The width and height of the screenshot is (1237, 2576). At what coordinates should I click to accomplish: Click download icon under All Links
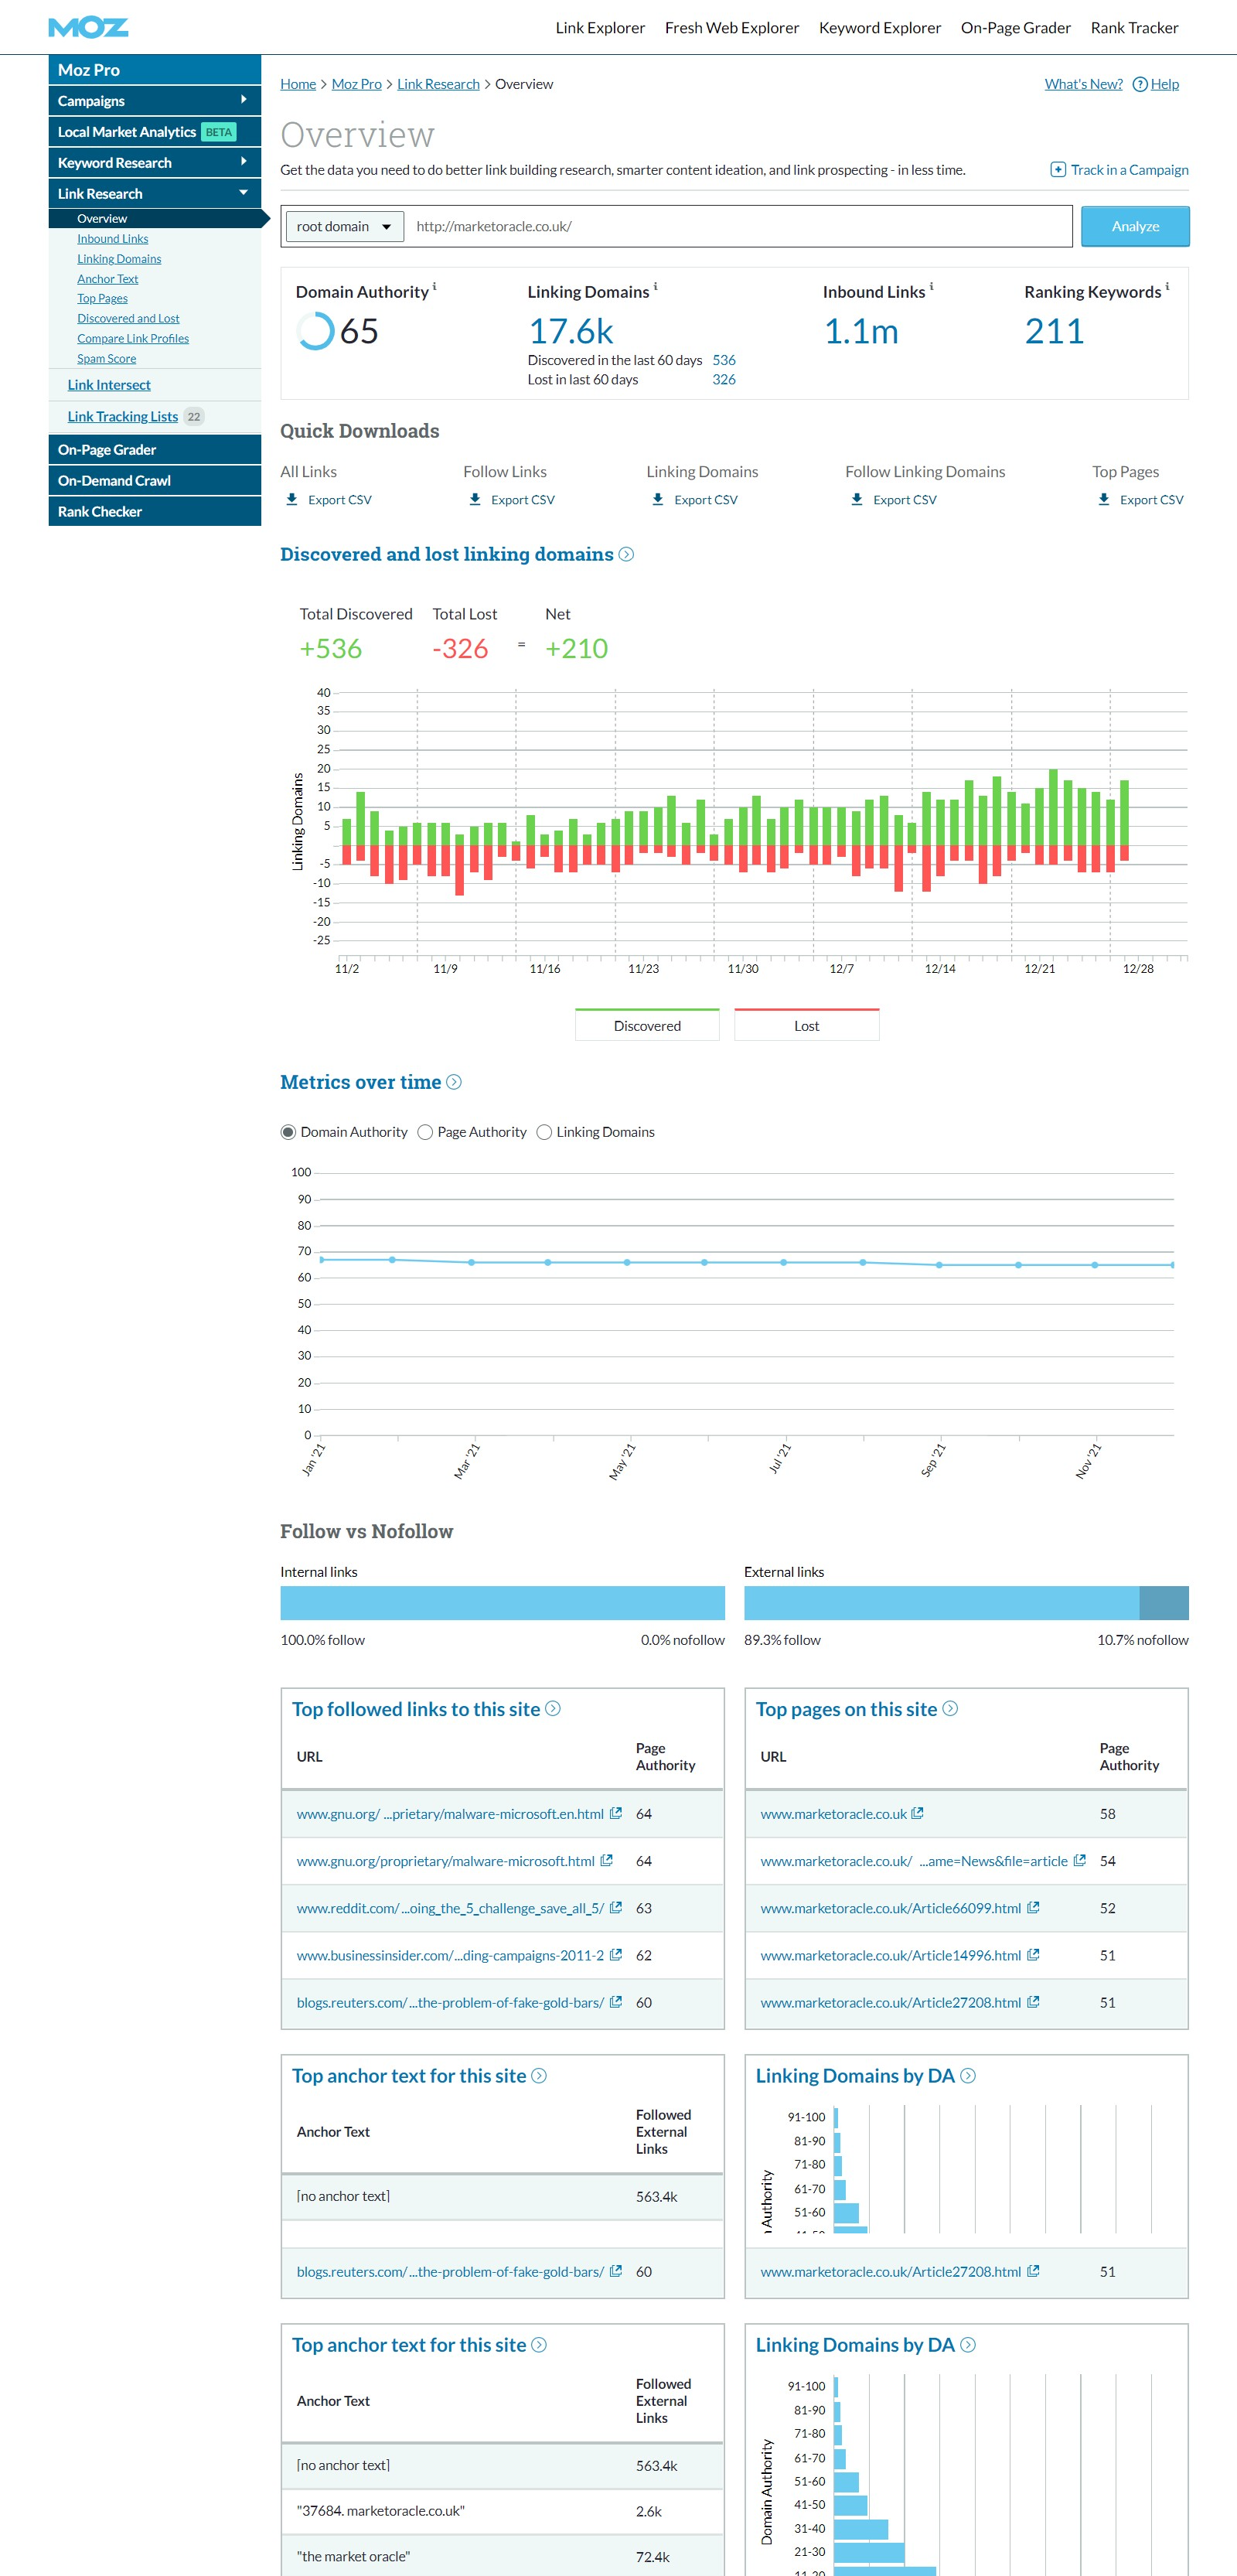(x=292, y=499)
